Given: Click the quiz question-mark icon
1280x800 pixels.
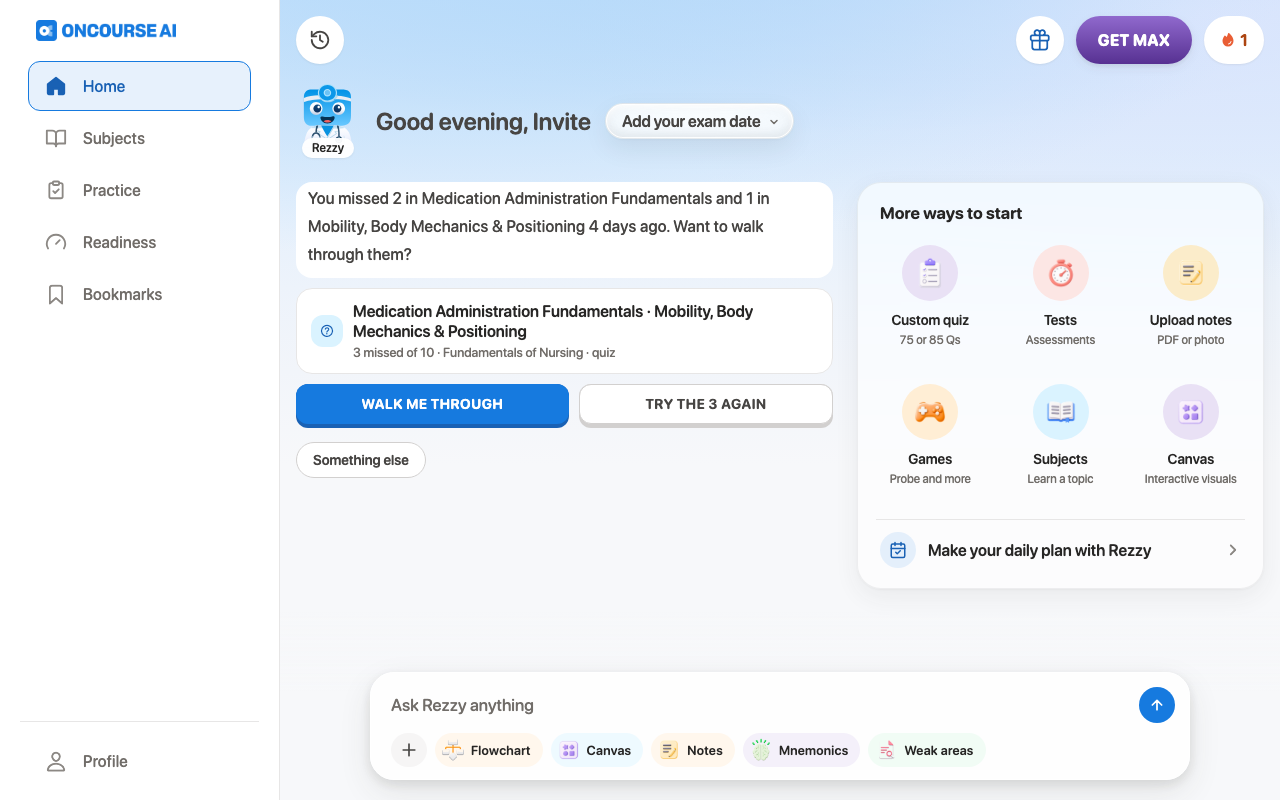Looking at the screenshot, I should tap(327, 331).
